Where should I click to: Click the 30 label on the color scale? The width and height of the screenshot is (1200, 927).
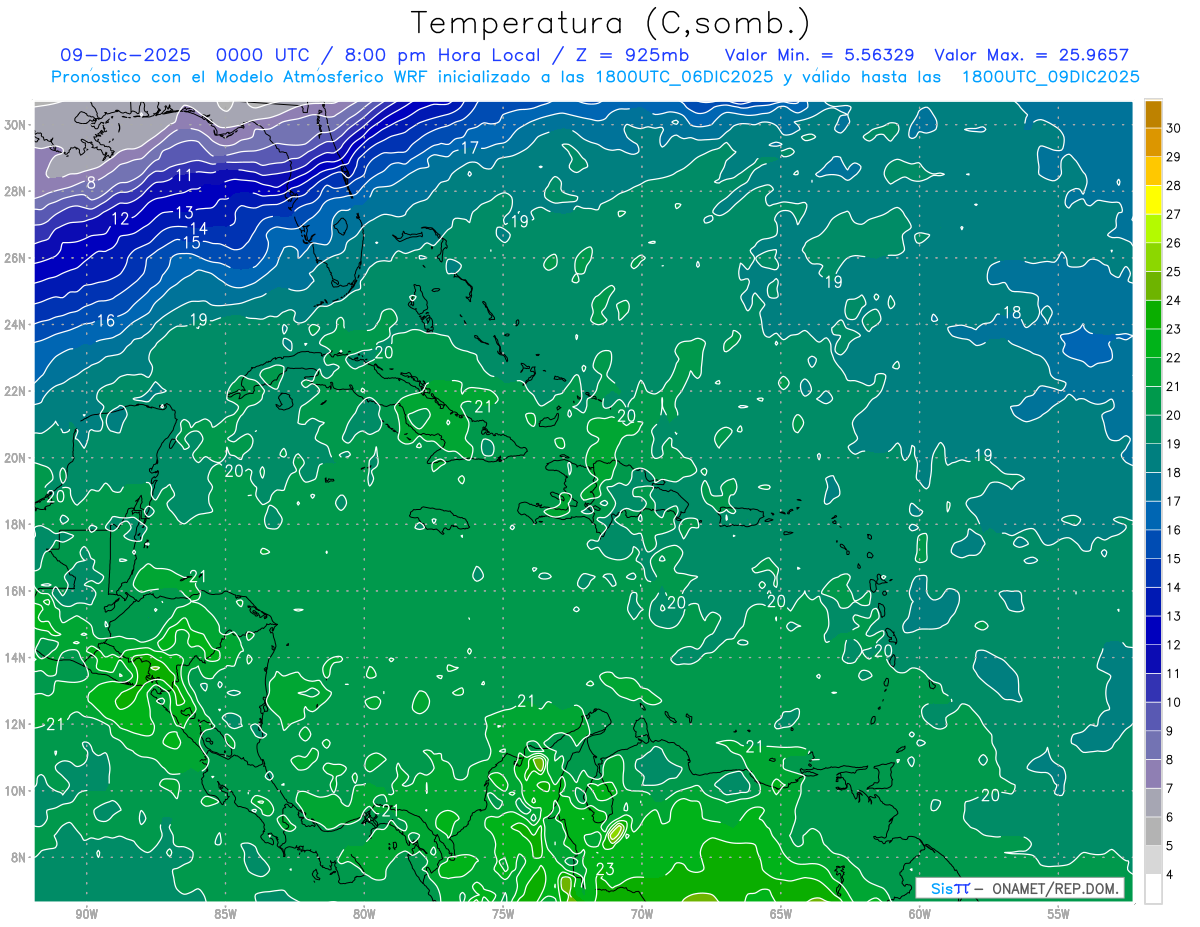1173,128
